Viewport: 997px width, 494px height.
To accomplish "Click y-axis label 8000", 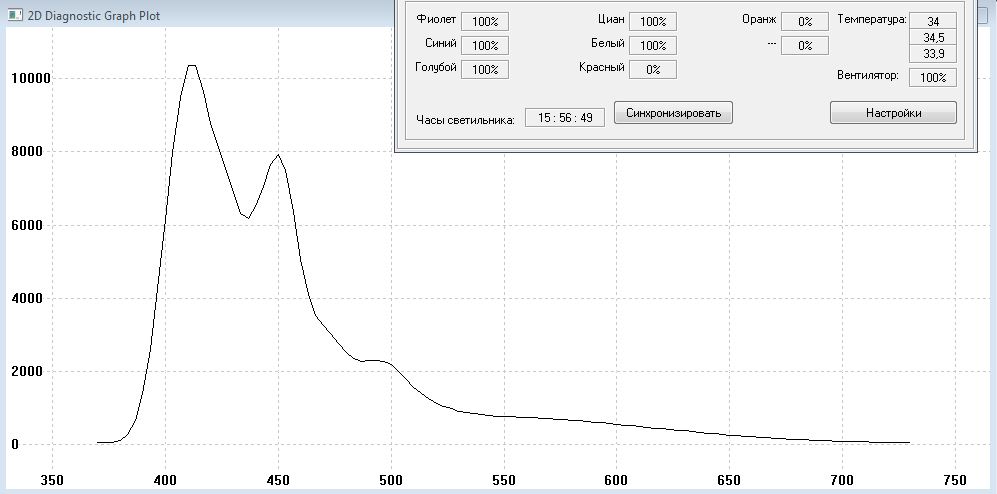I will [29, 151].
